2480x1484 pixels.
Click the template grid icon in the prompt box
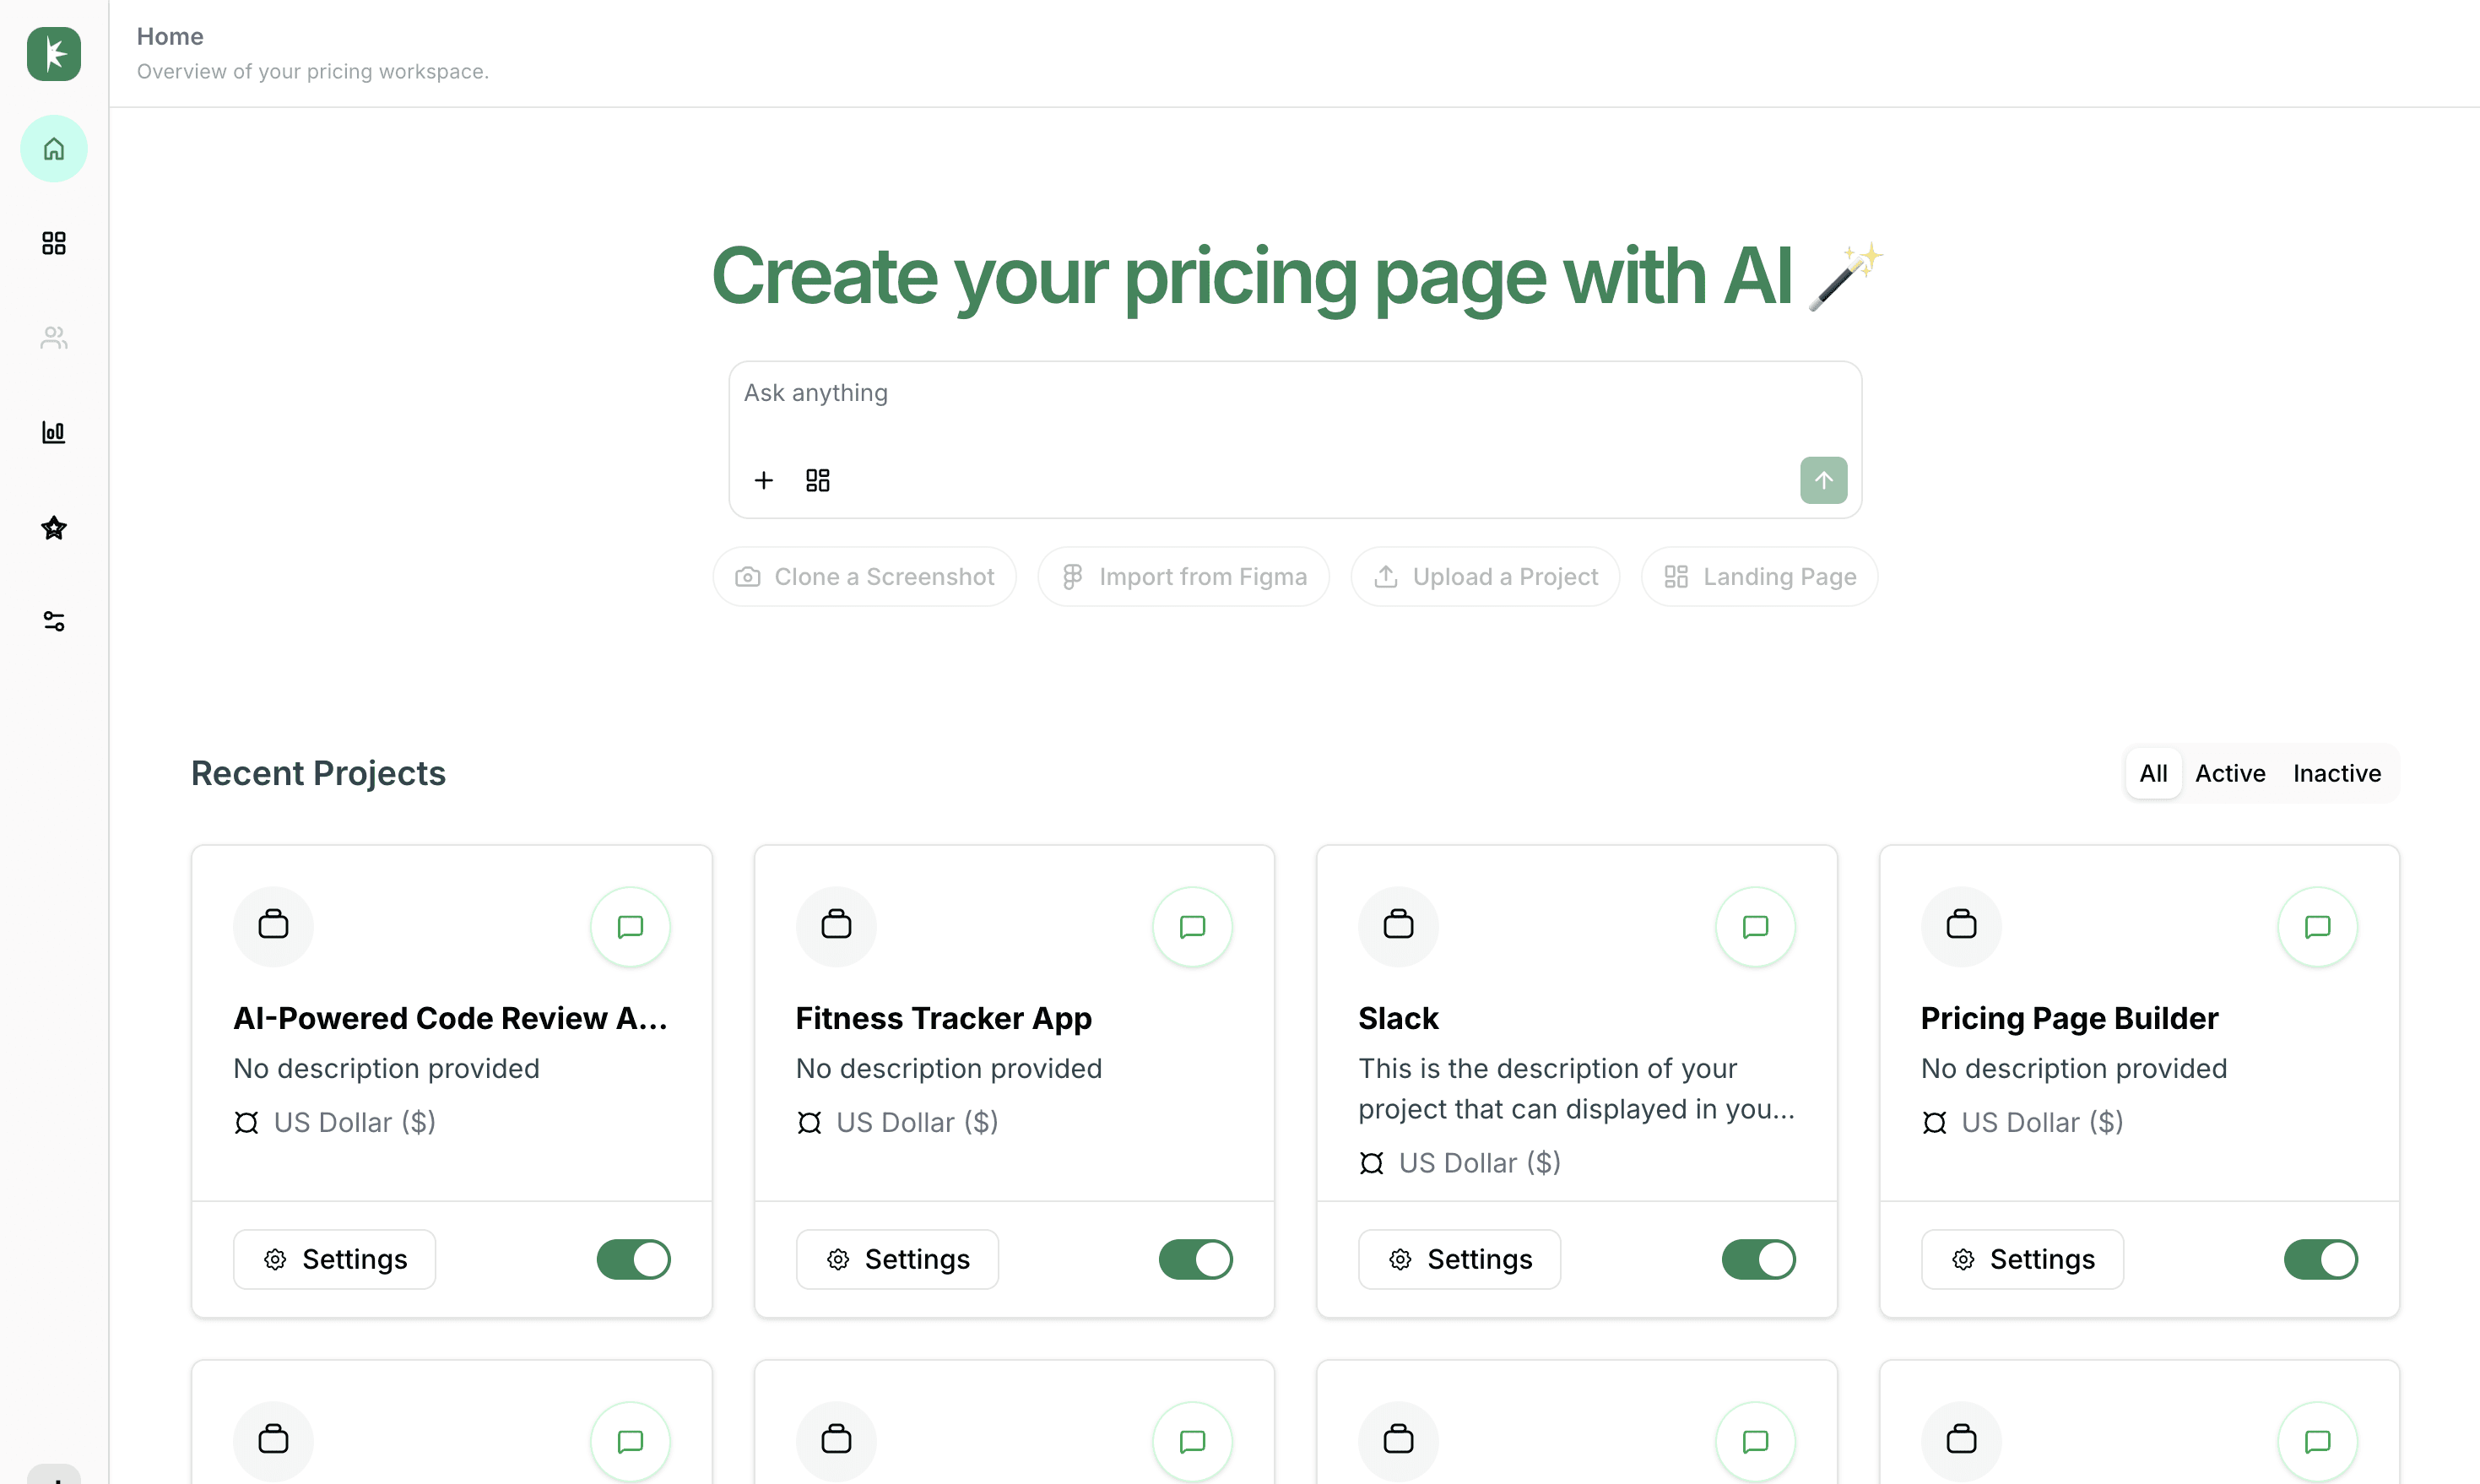point(817,480)
